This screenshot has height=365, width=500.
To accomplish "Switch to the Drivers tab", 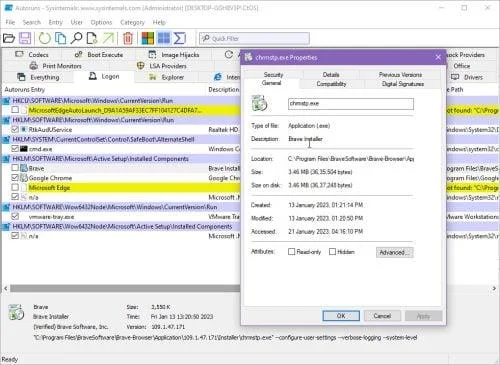I will [x=467, y=77].
